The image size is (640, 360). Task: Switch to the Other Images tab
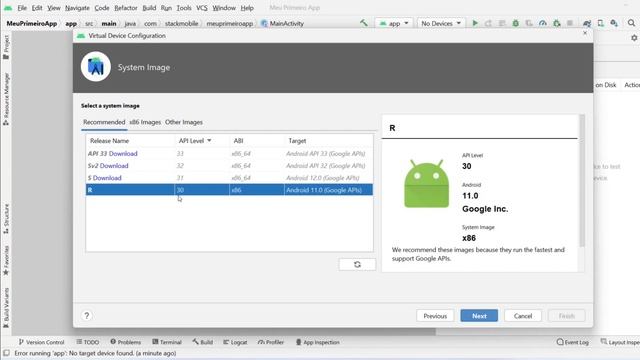[x=184, y=122]
